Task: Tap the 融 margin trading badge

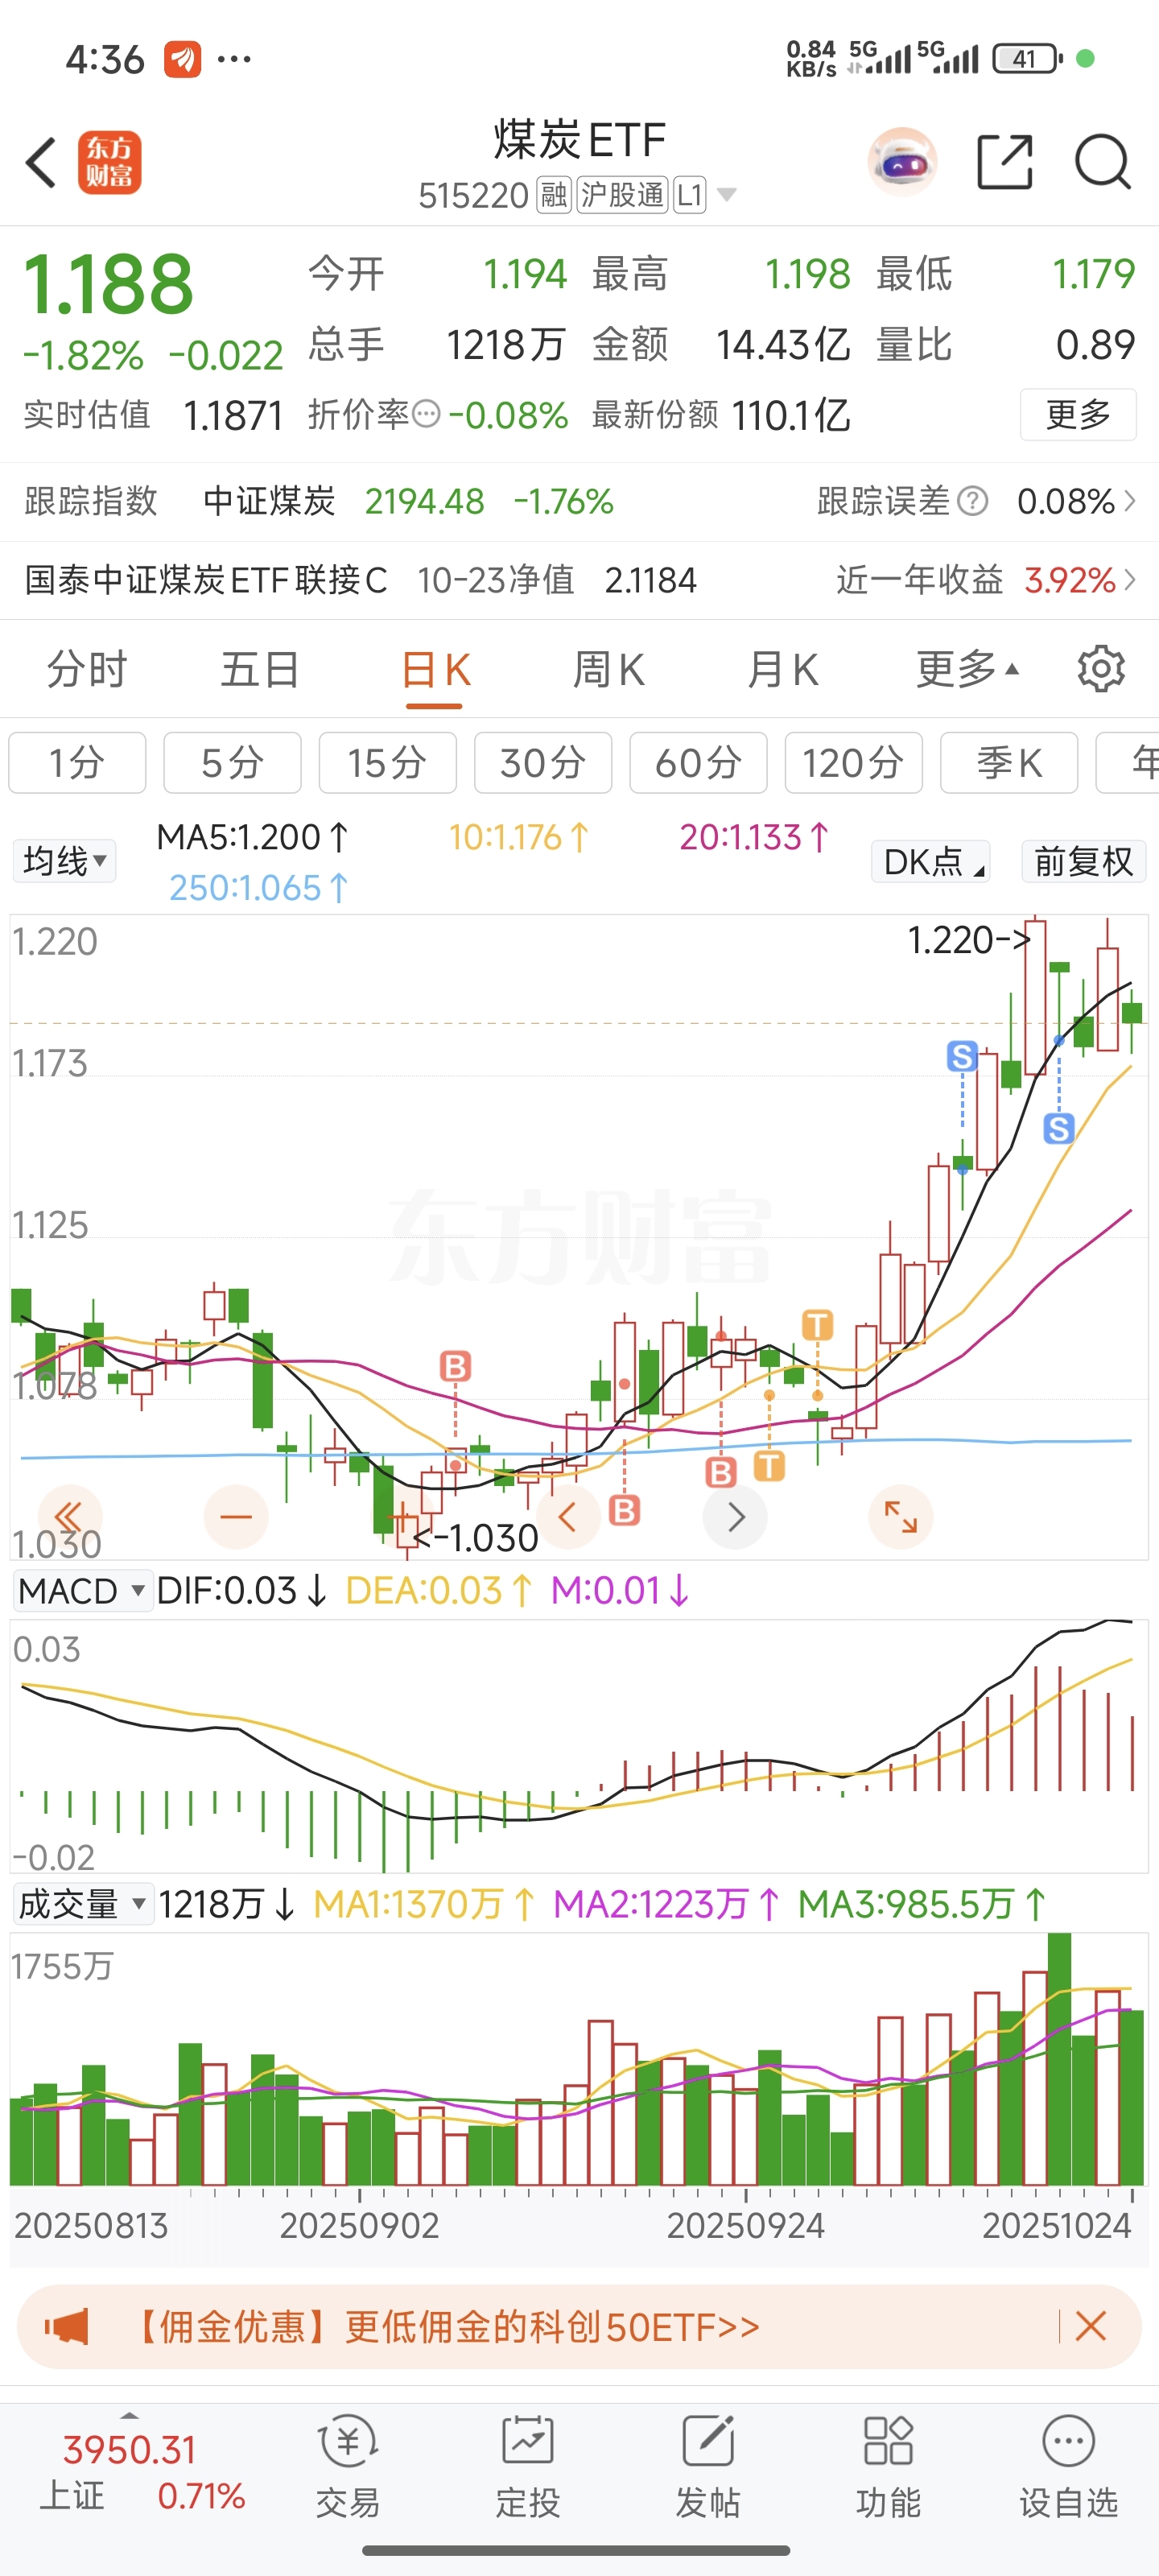Action: tap(553, 195)
